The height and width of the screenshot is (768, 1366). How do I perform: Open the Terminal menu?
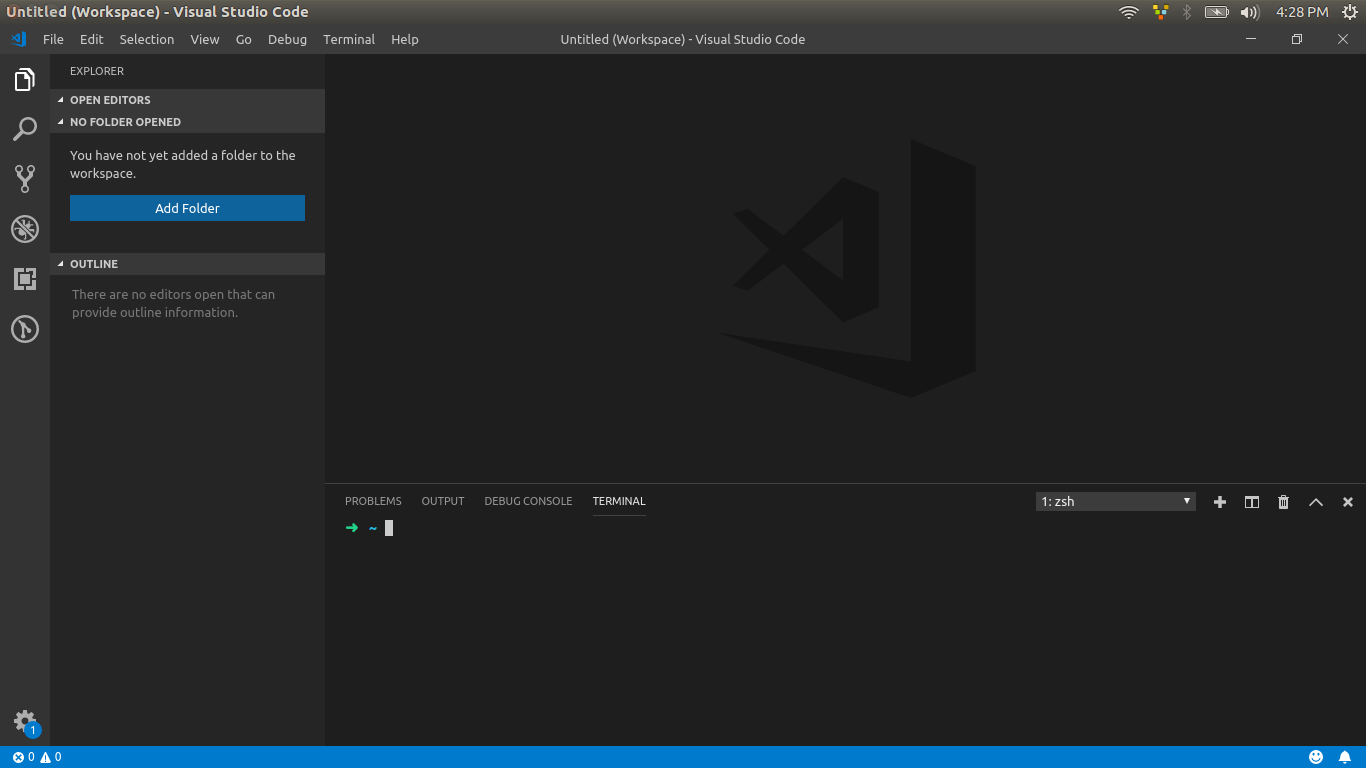coord(348,39)
